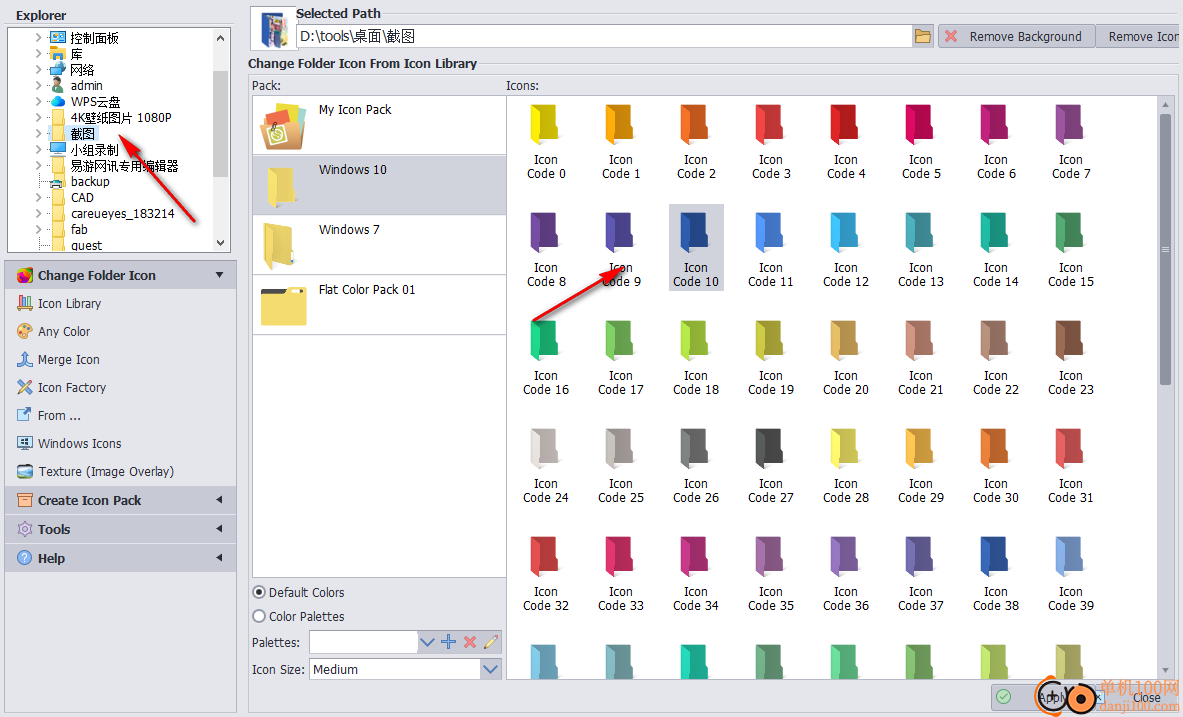This screenshot has height=717, width=1183.
Task: Choose the red Icon Code 4 folder
Action: click(845, 140)
